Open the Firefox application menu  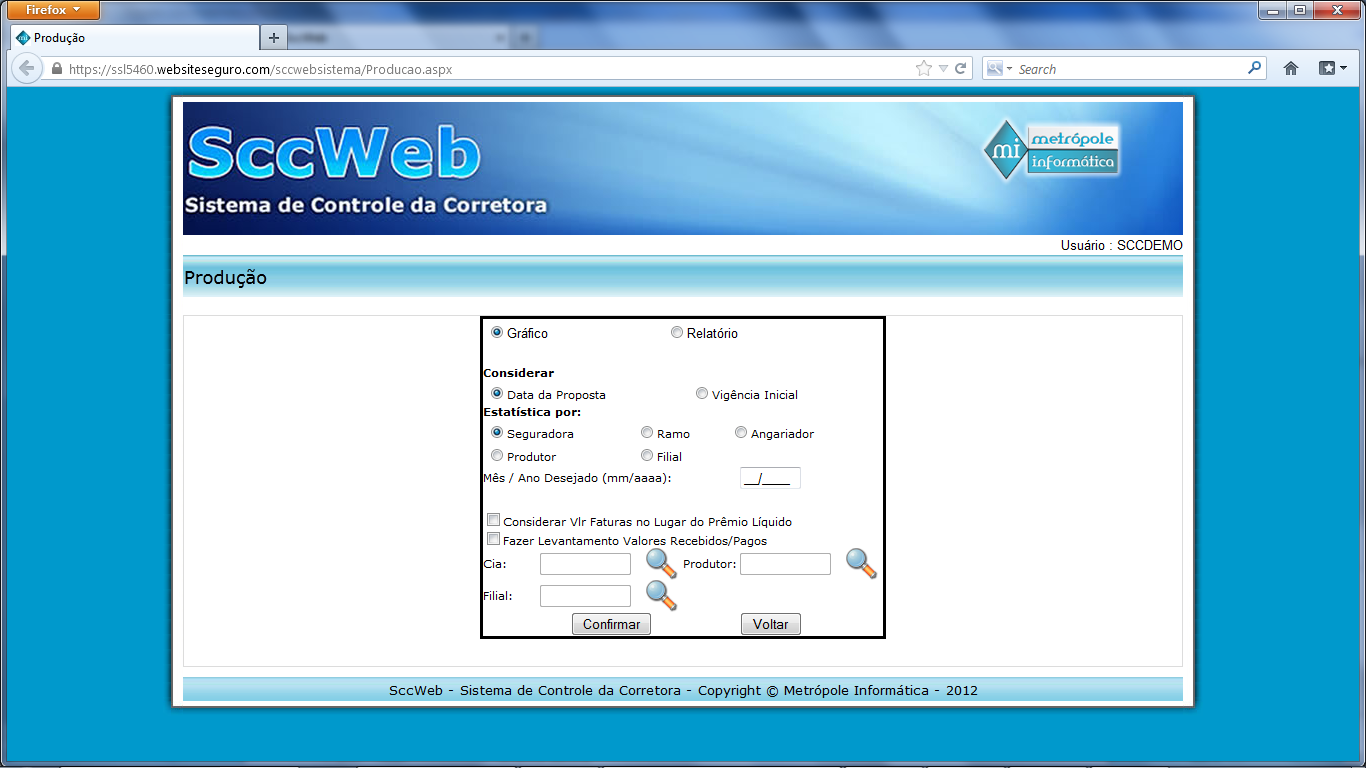53,10
